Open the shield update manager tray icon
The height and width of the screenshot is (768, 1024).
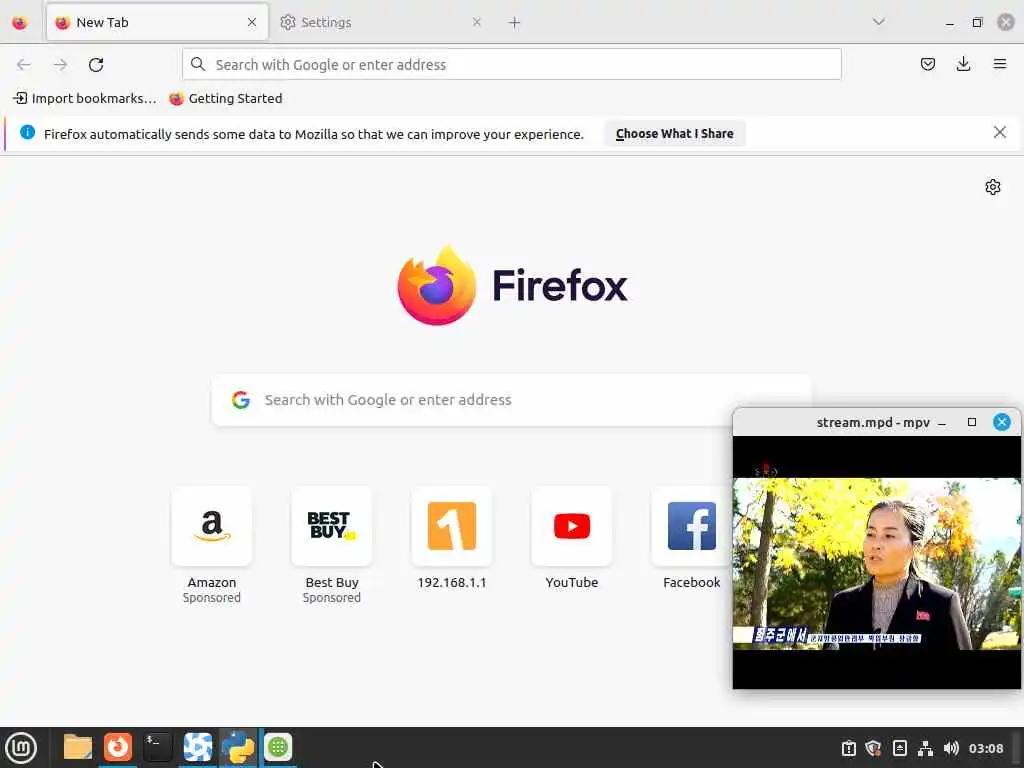(x=873, y=748)
